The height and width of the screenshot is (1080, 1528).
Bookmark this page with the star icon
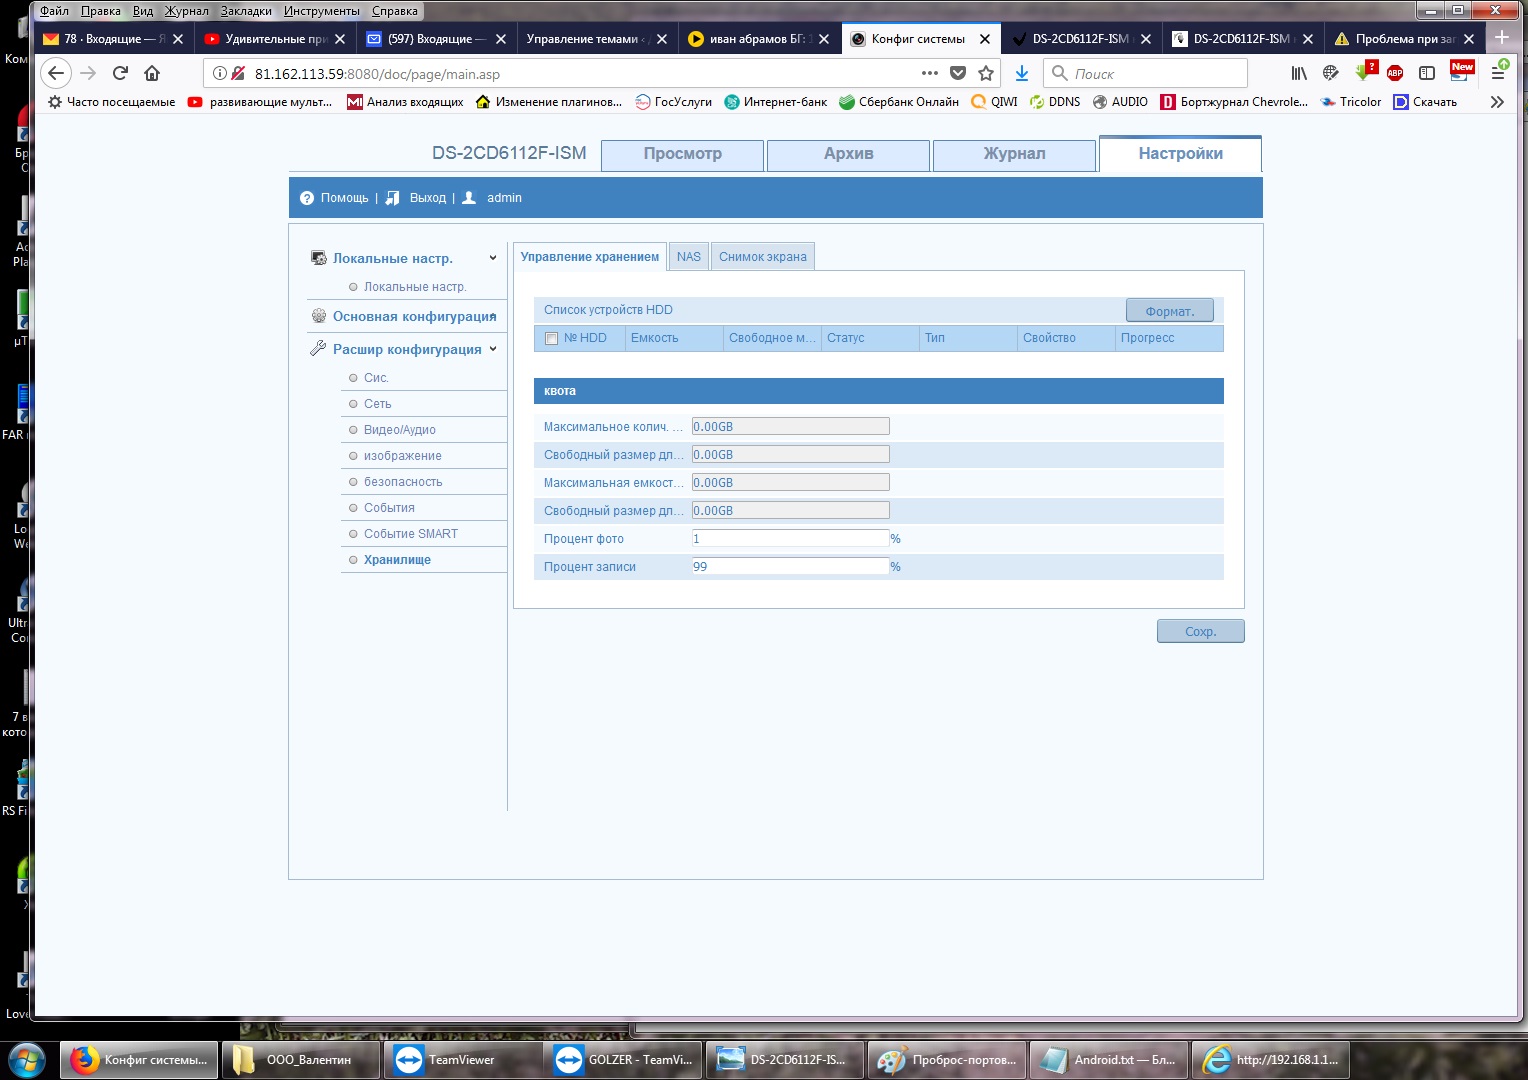click(x=986, y=73)
